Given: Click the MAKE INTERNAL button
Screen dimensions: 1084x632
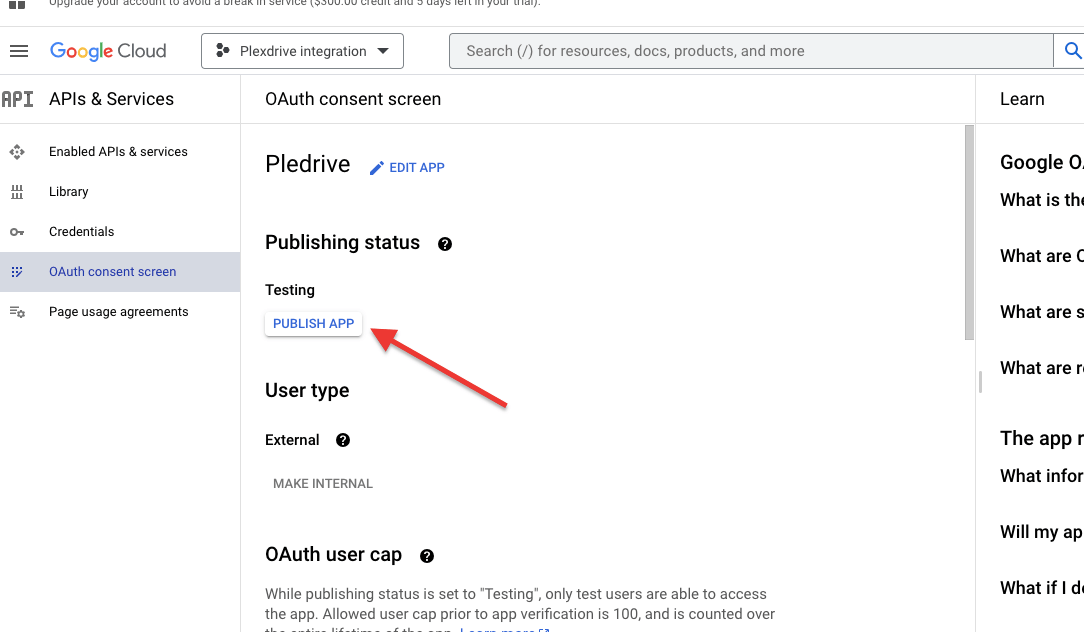Looking at the screenshot, I should click(x=323, y=484).
